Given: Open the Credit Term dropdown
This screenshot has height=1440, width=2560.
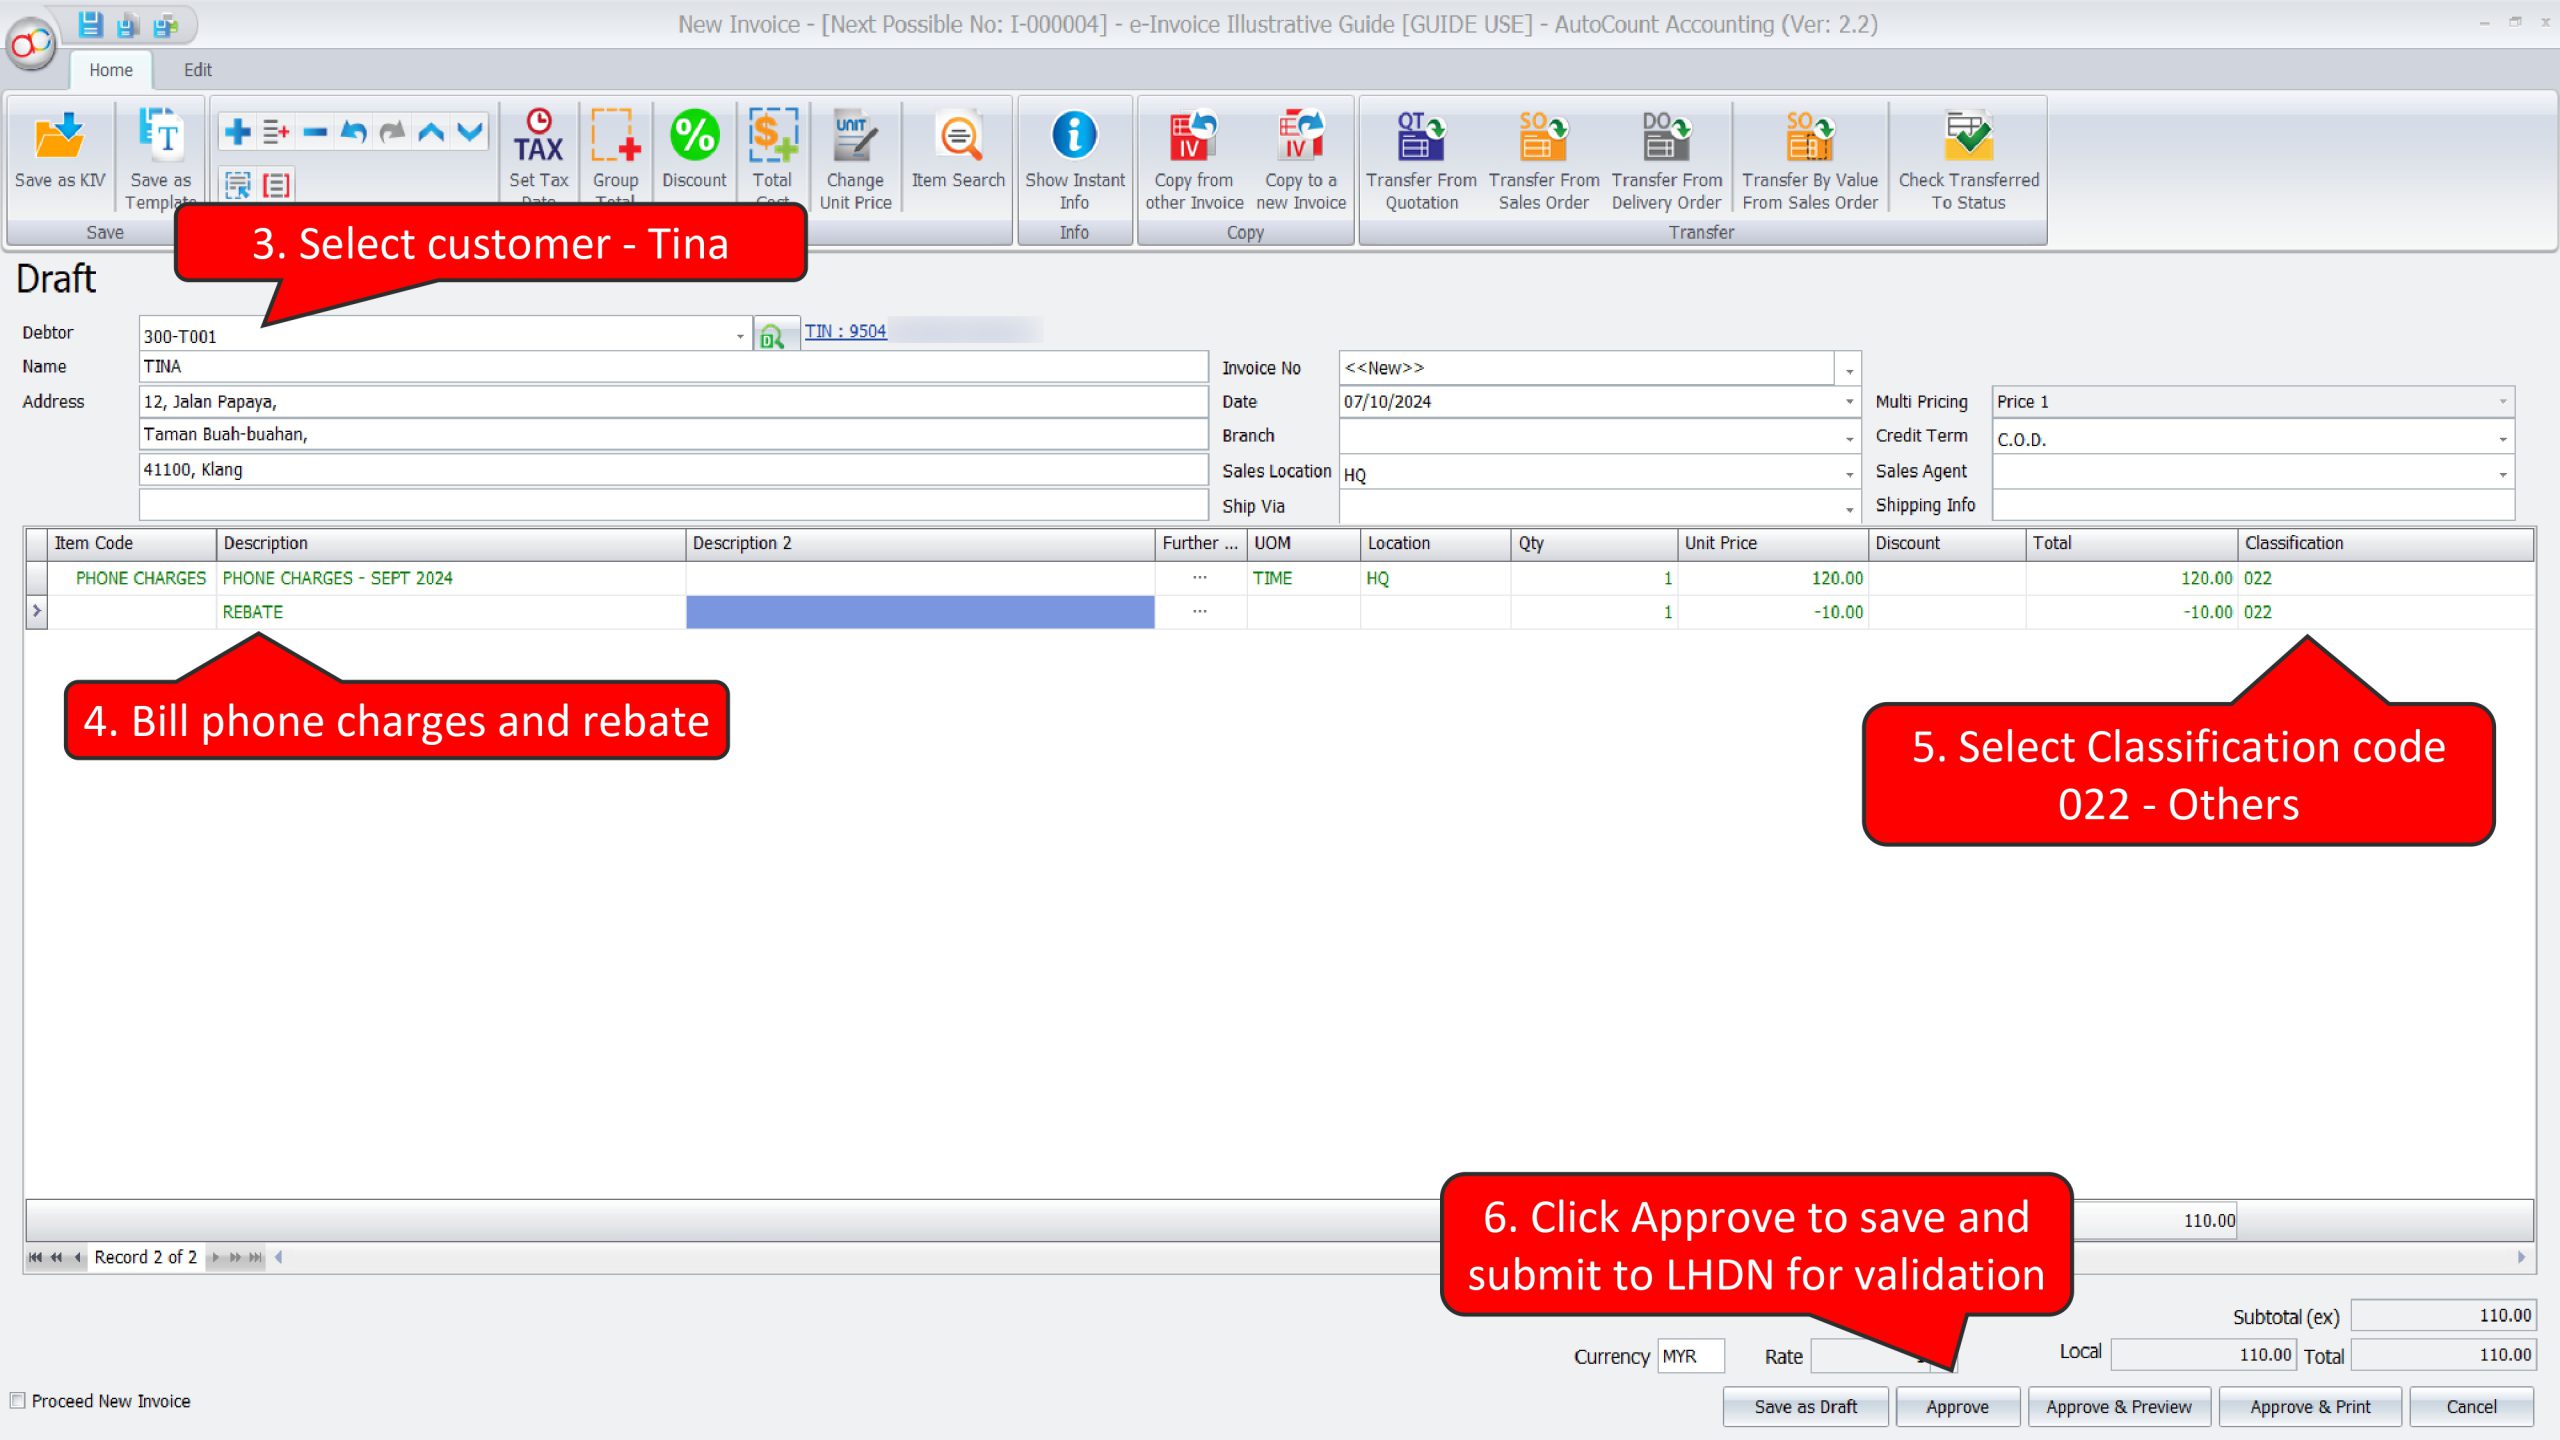Looking at the screenshot, I should point(2502,439).
